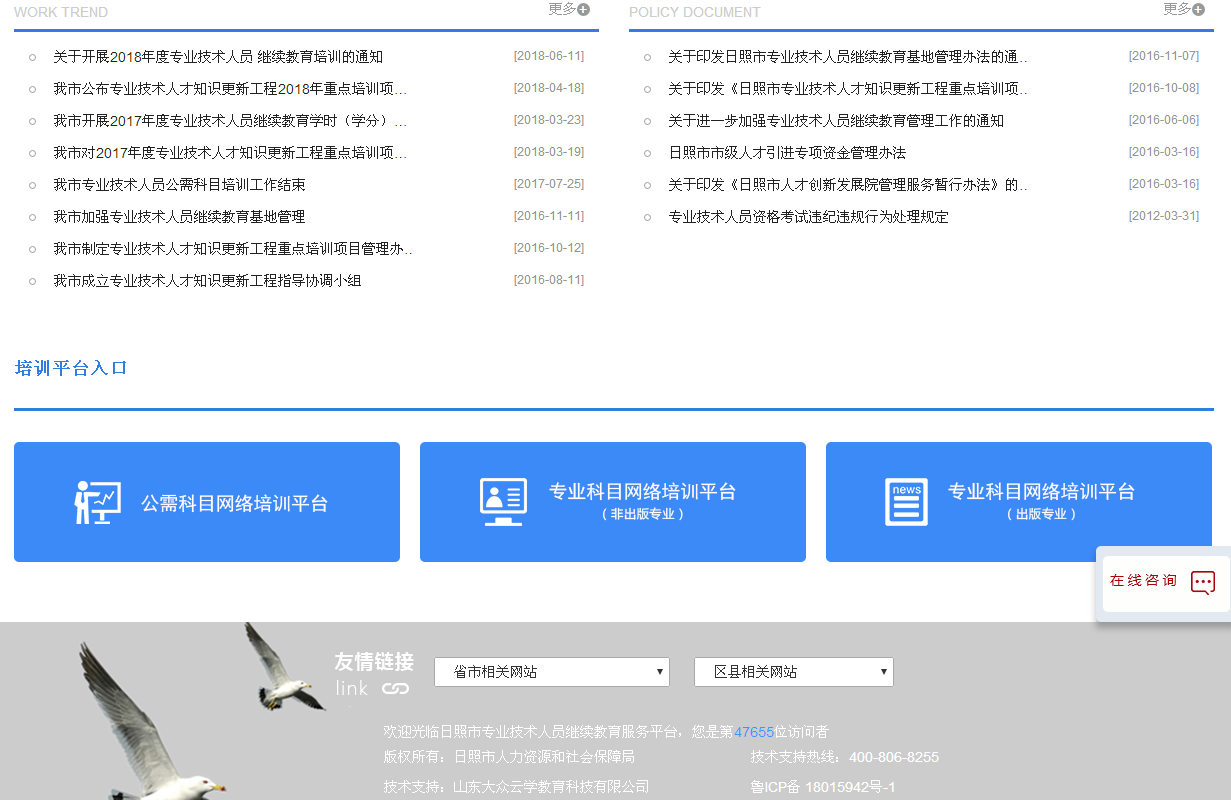Click the presenter icon on public-subject training platform

98,502
